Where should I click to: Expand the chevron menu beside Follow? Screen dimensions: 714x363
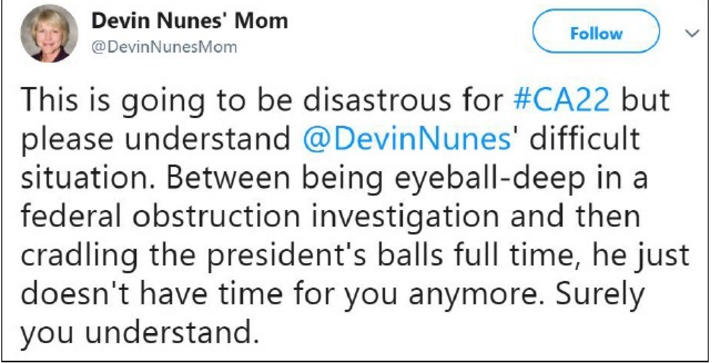pos(692,33)
